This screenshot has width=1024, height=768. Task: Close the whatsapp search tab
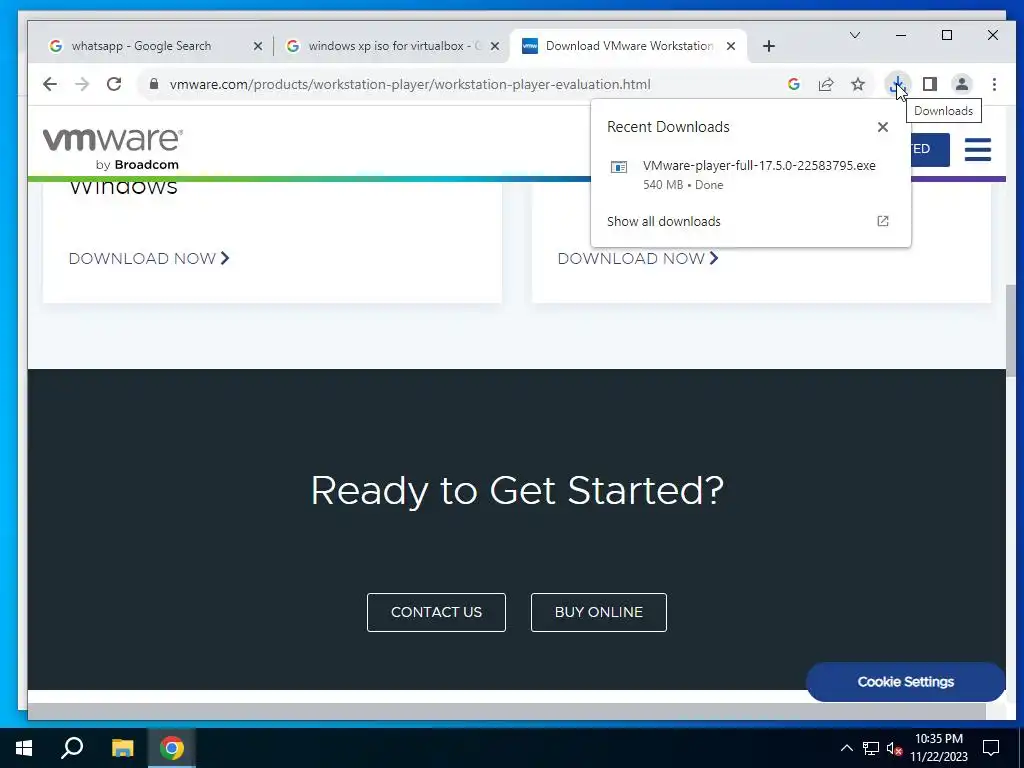pyautogui.click(x=258, y=46)
